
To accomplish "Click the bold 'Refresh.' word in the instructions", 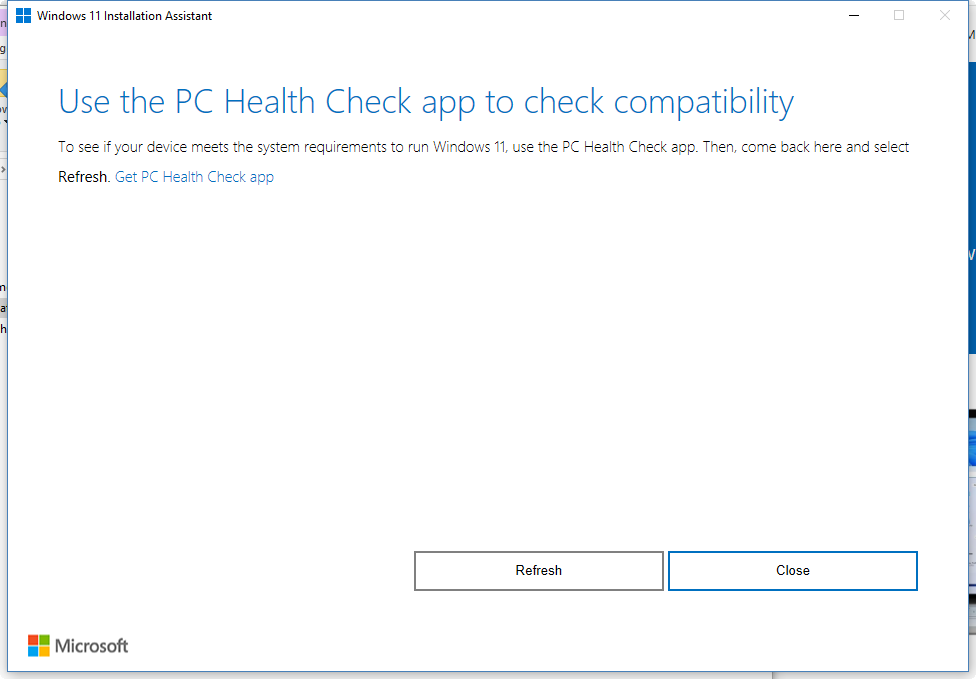I will (x=84, y=177).
